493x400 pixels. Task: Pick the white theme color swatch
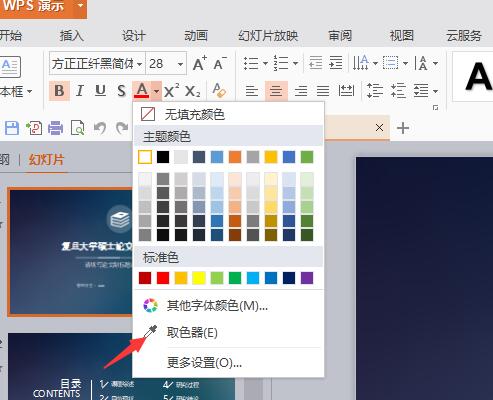[x=145, y=157]
